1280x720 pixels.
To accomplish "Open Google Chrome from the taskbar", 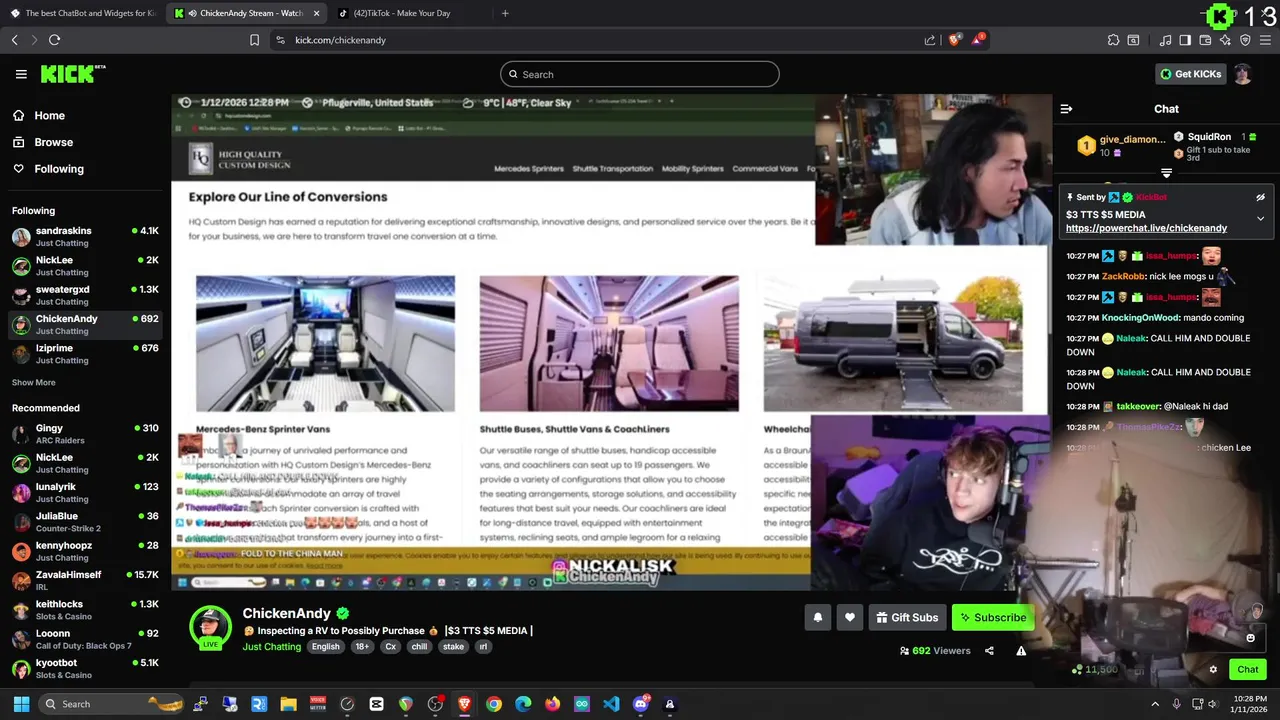I will point(494,704).
